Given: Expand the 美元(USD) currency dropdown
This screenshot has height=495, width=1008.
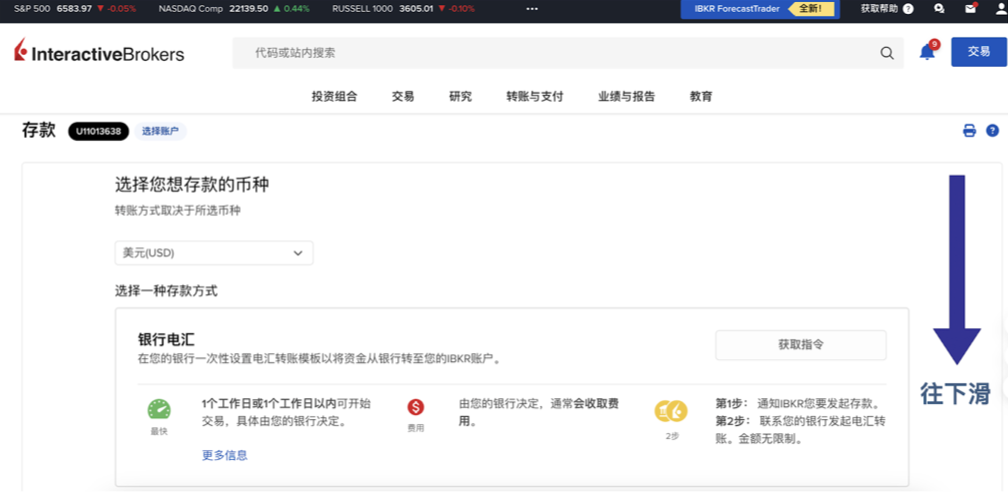Looking at the screenshot, I should tap(214, 253).
